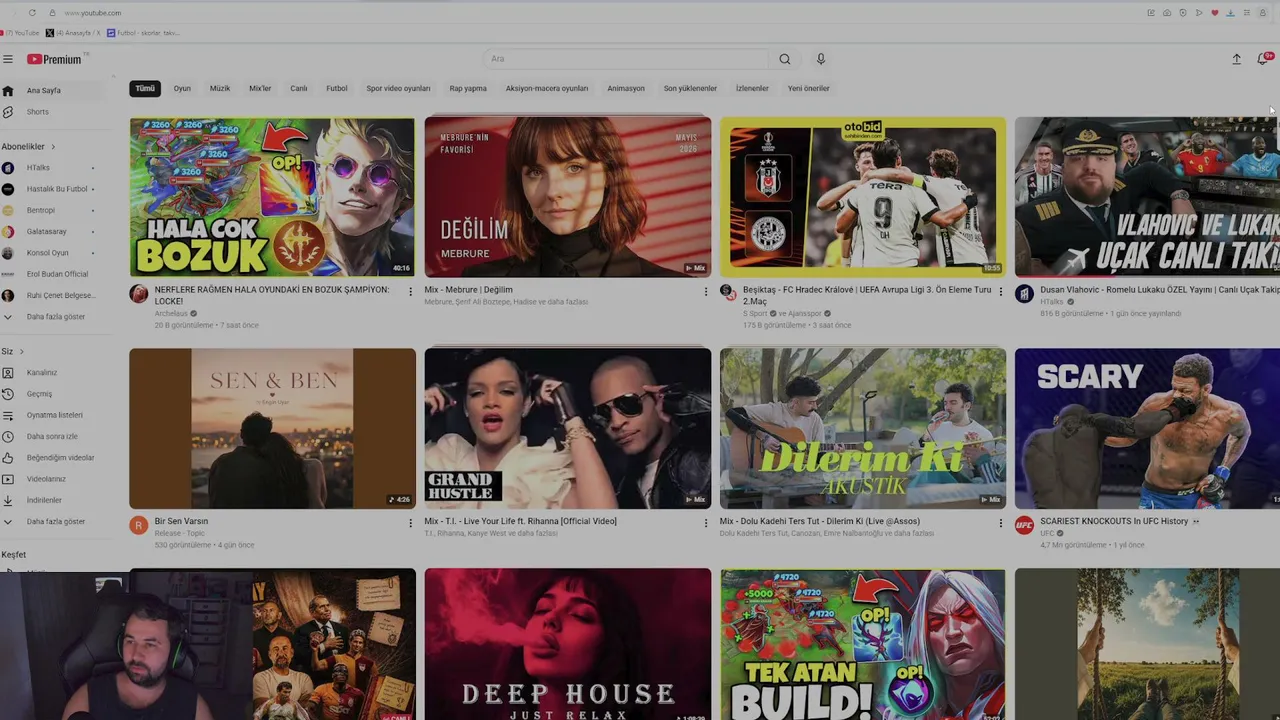This screenshot has width=1280, height=720.
Task: Play the HALA ÇOK BOZUK thumbnail
Action: [272, 197]
